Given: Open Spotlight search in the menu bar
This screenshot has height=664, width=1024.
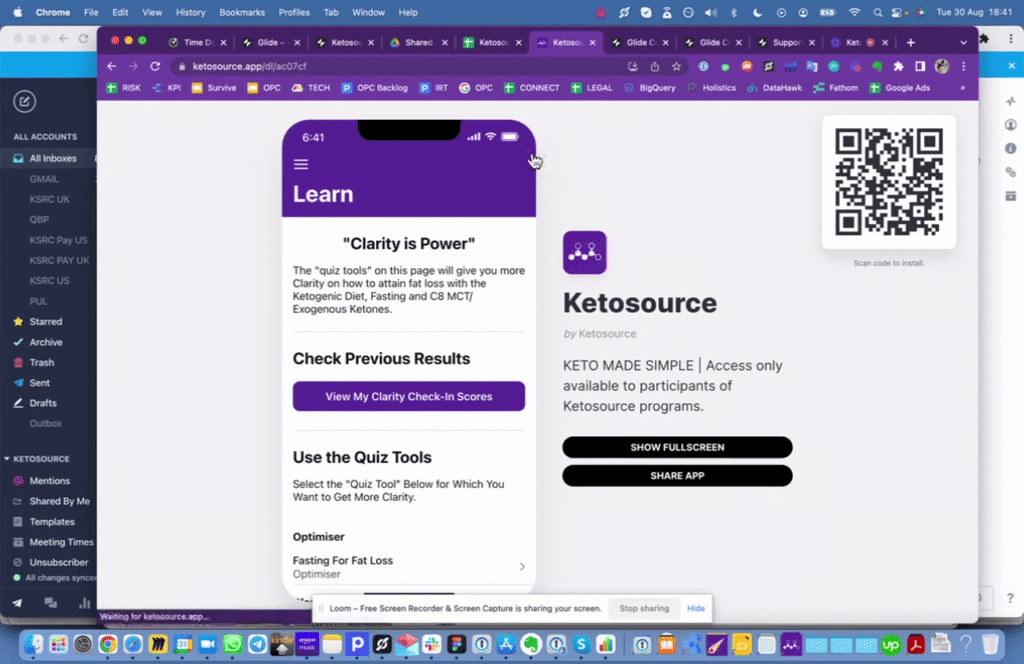Looking at the screenshot, I should point(877,12).
